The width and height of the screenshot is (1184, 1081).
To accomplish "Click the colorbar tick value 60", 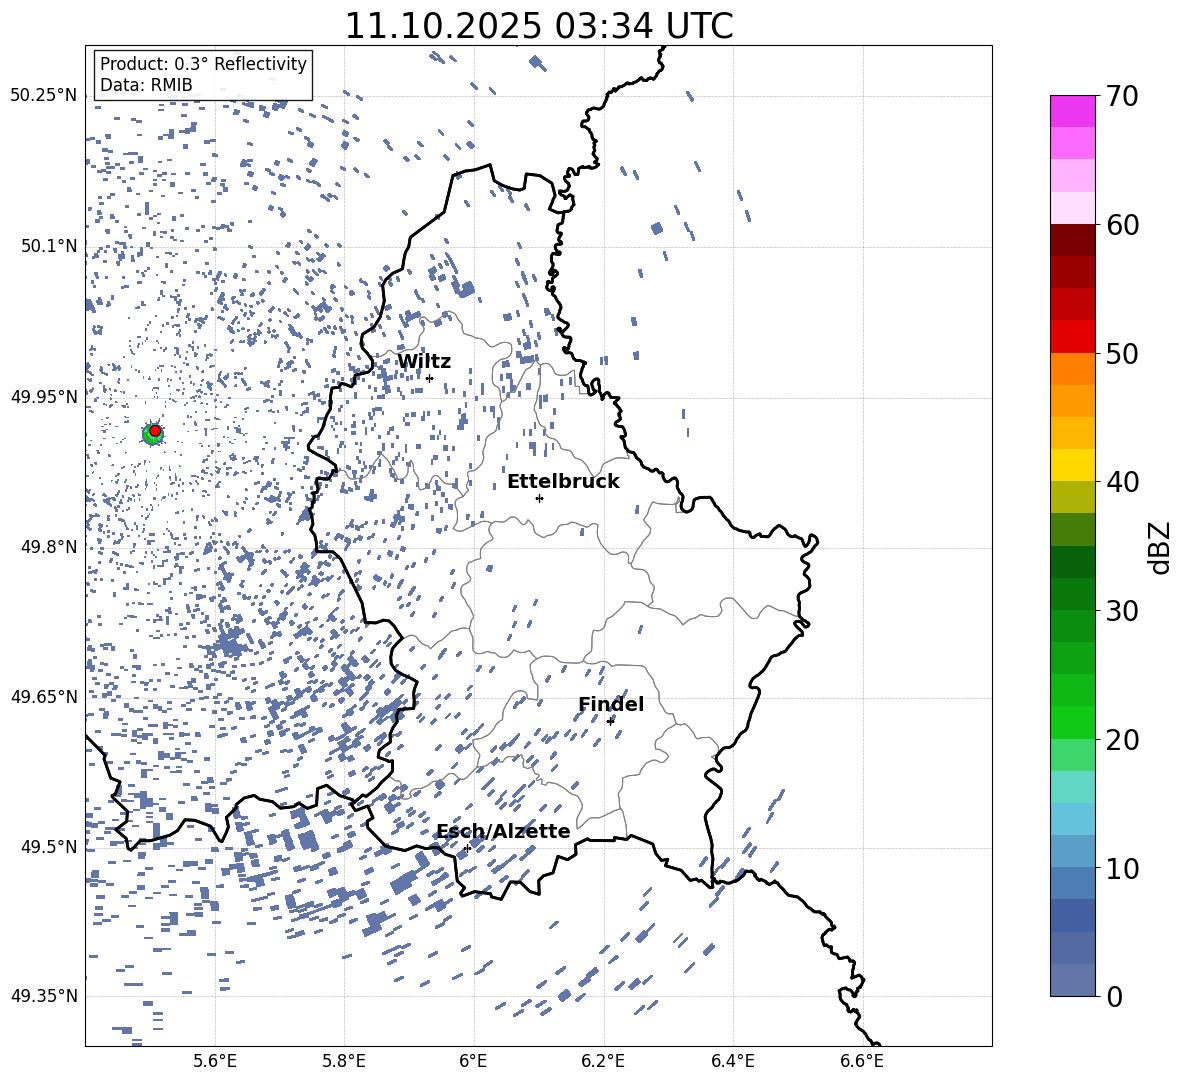I will (1122, 225).
